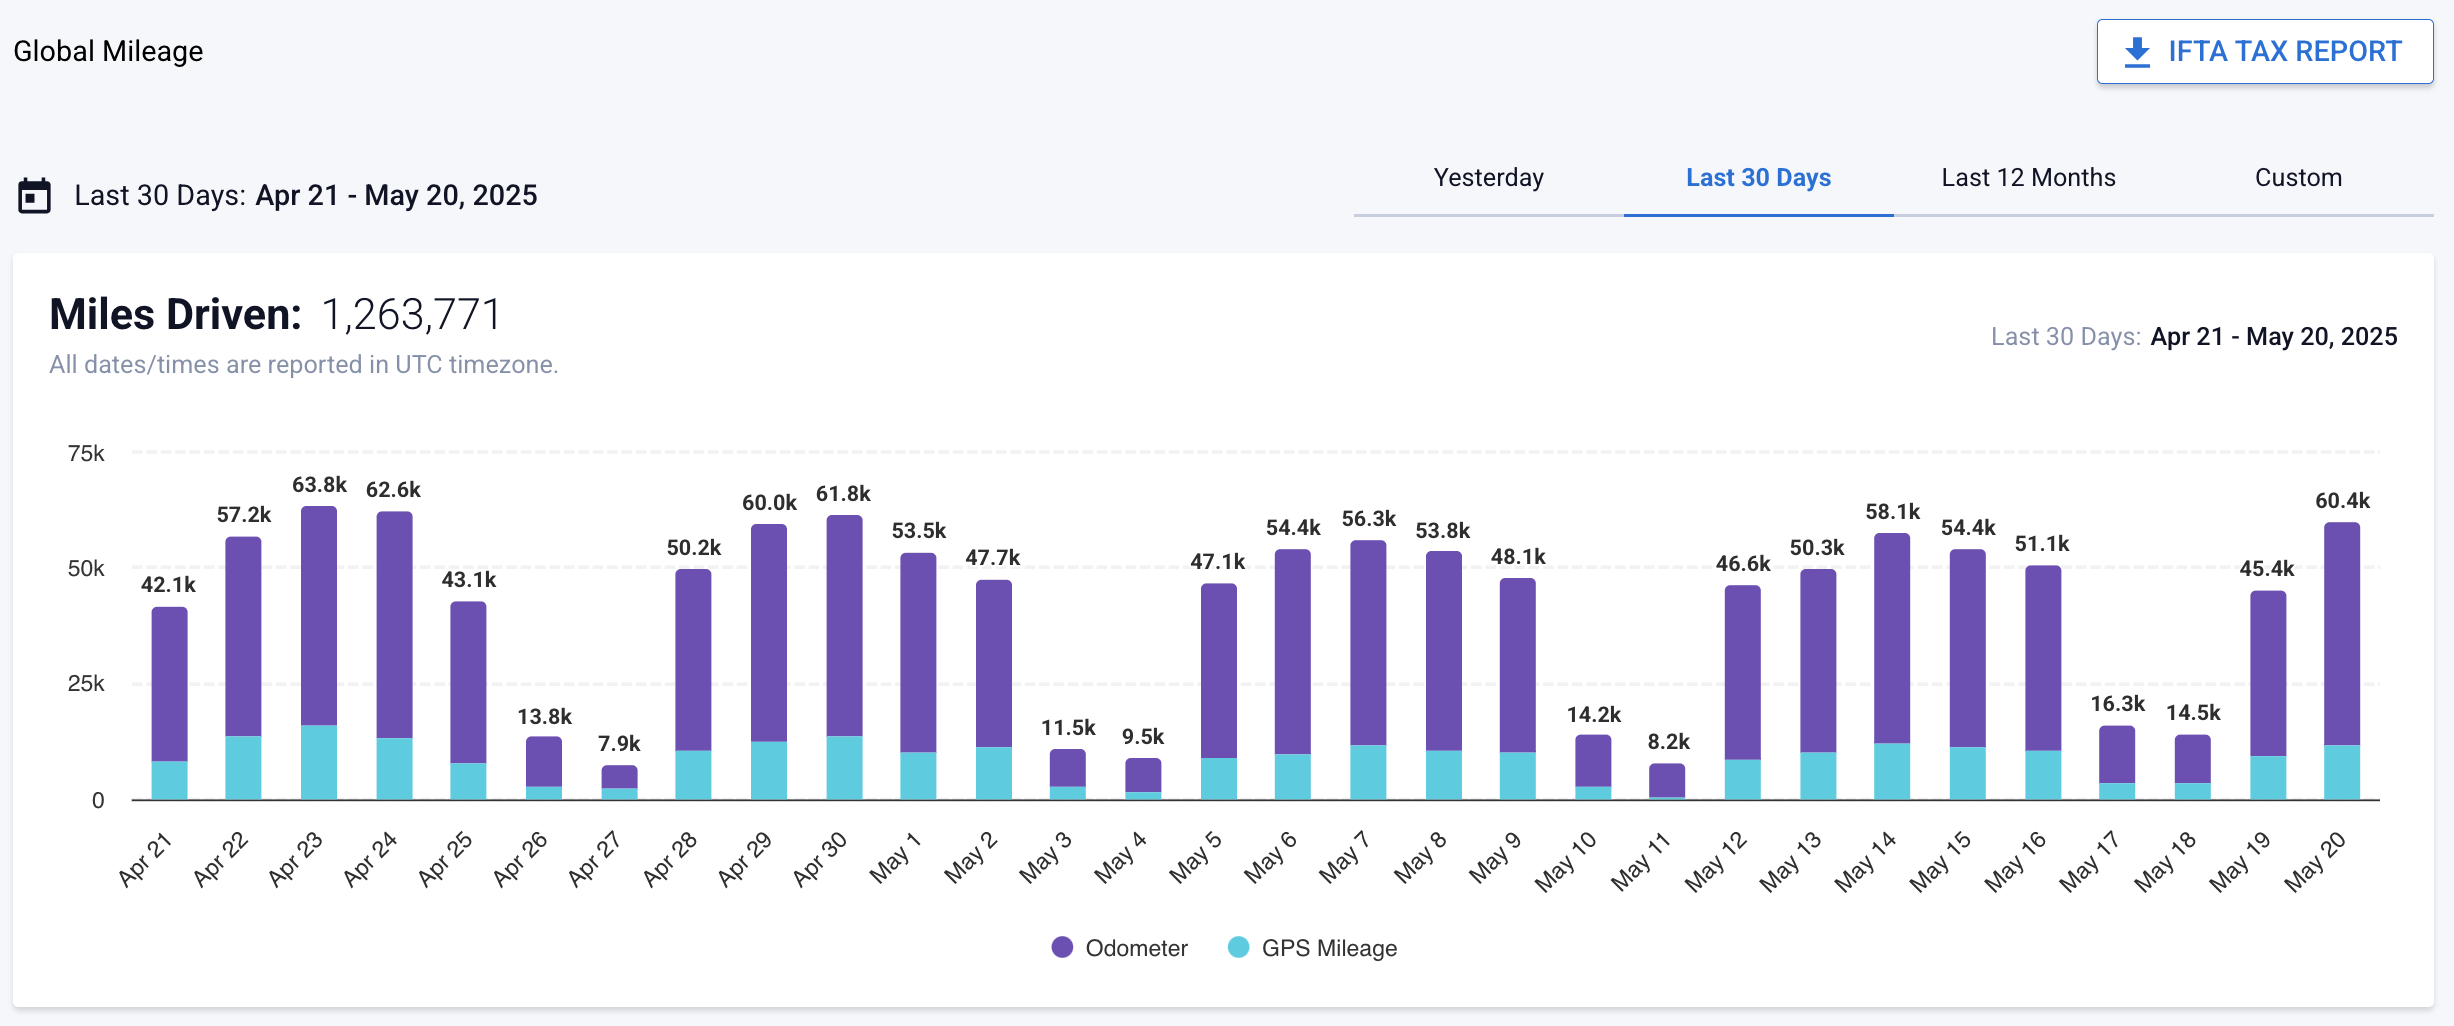Viewport: 2454px width, 1026px height.
Task: Switch to the Yesterday tab
Action: (1488, 178)
